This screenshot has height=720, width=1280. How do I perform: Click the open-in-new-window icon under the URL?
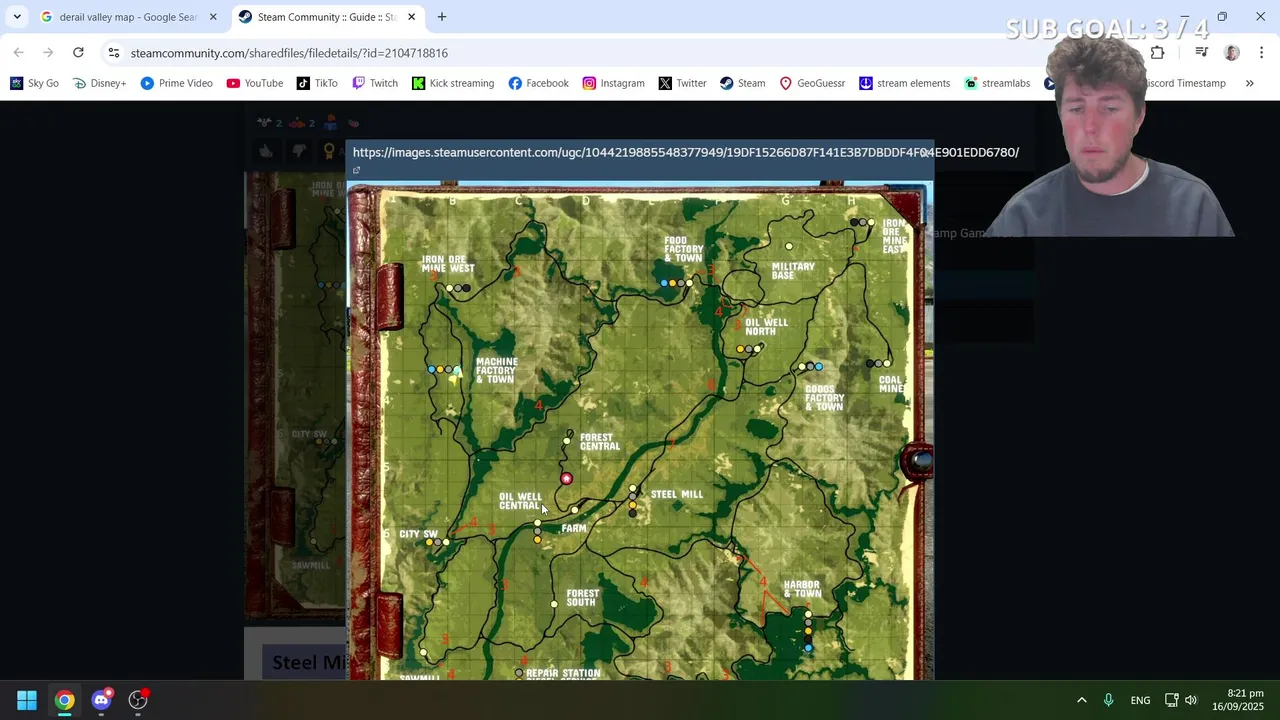[x=356, y=170]
